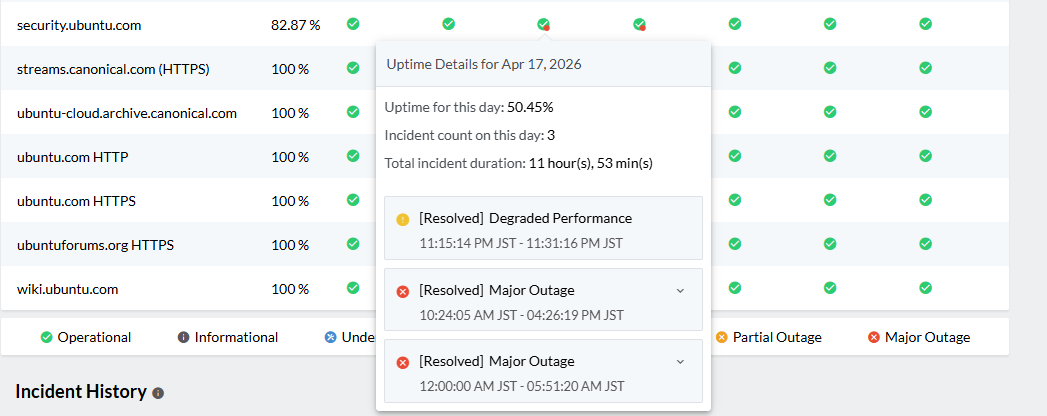
Task: Click leftmost check icon in wiki.ubuntu.com row
Action: 353,288
